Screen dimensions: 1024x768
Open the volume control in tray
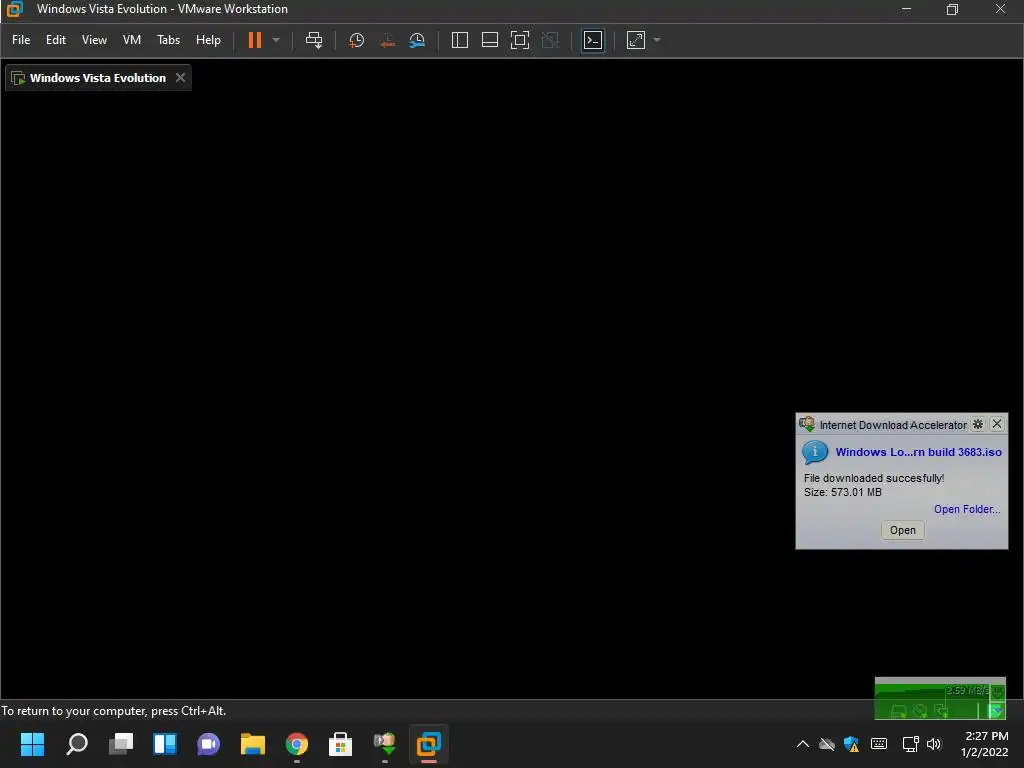[934, 744]
